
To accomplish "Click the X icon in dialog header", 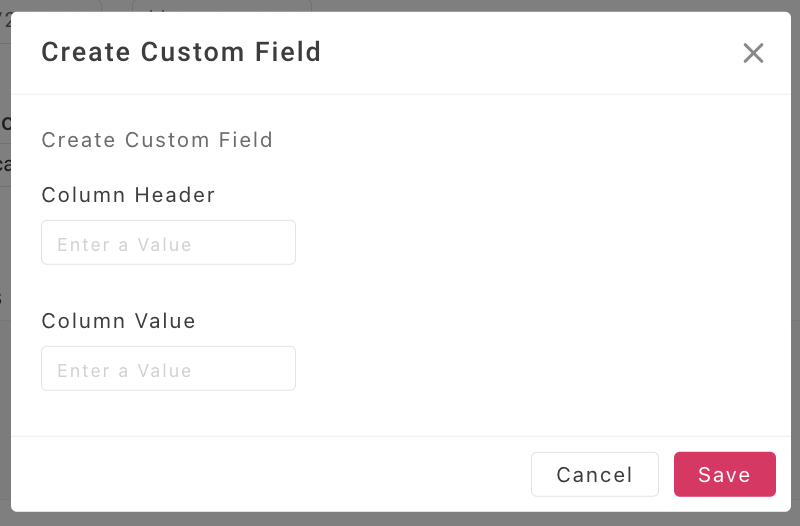I will (753, 53).
